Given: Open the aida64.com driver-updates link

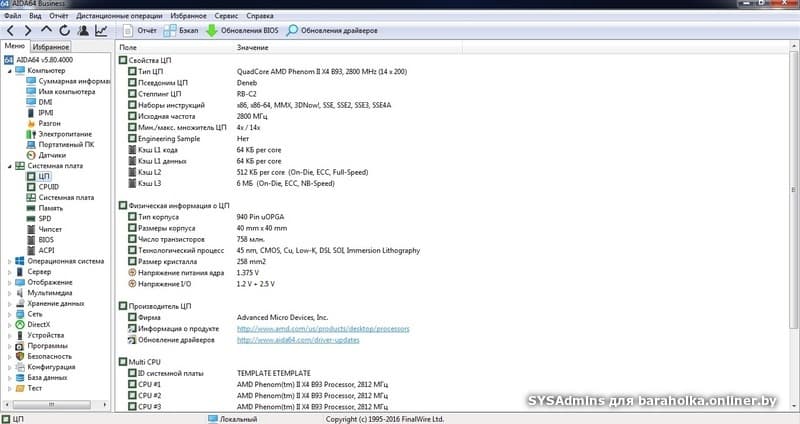Looking at the screenshot, I should pyautogui.click(x=298, y=340).
